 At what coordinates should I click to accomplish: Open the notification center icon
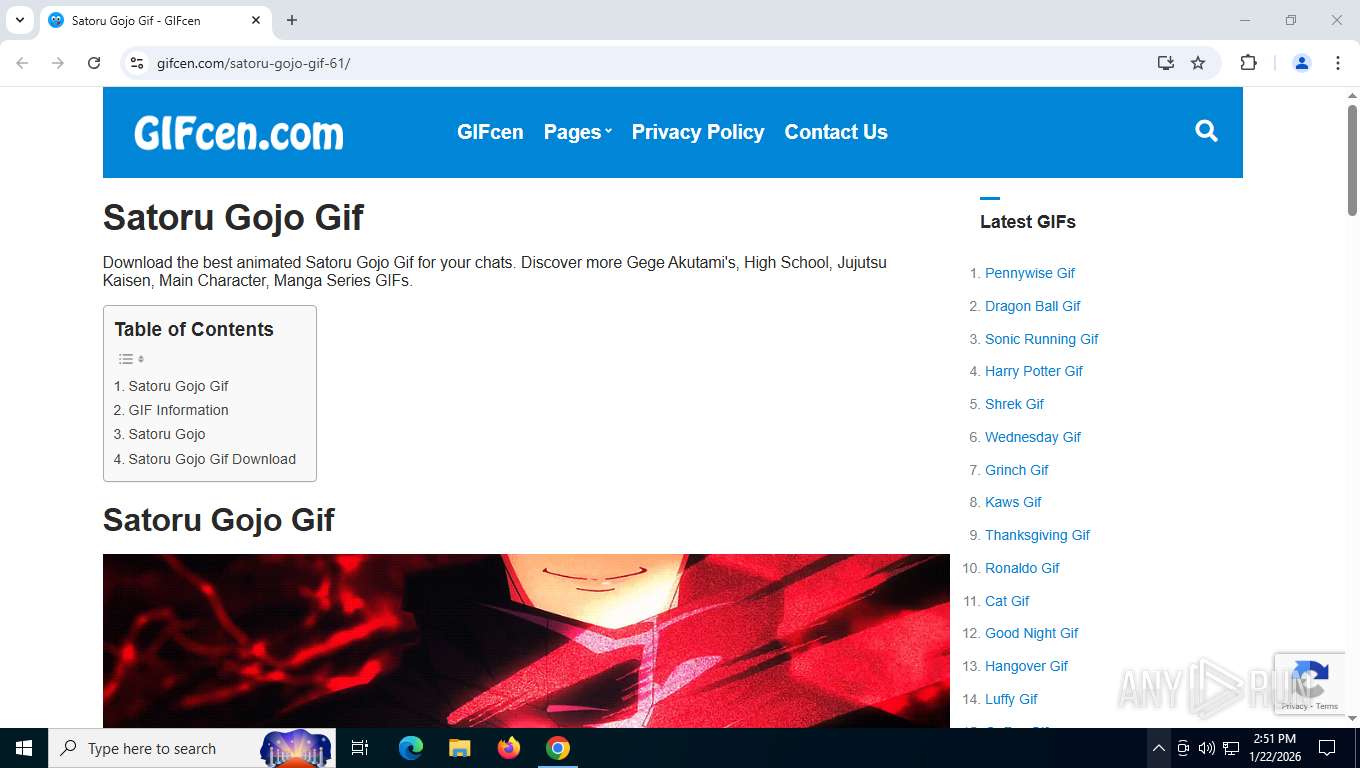[1327, 748]
